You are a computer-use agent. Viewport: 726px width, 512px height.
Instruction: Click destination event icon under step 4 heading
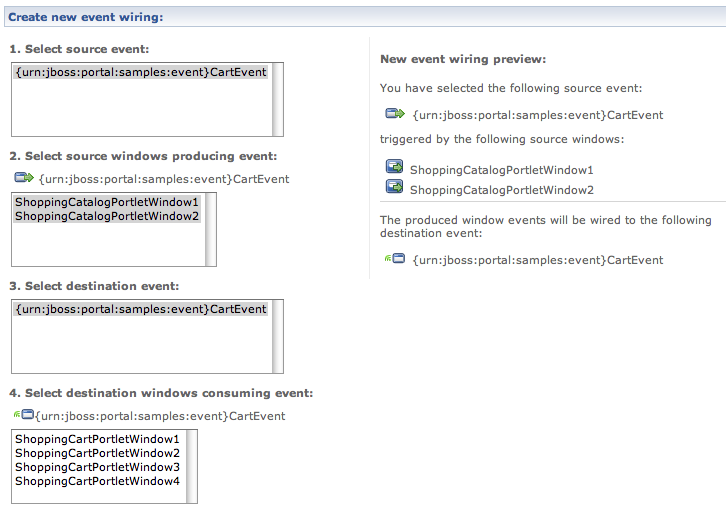pyautogui.click(x=23, y=415)
